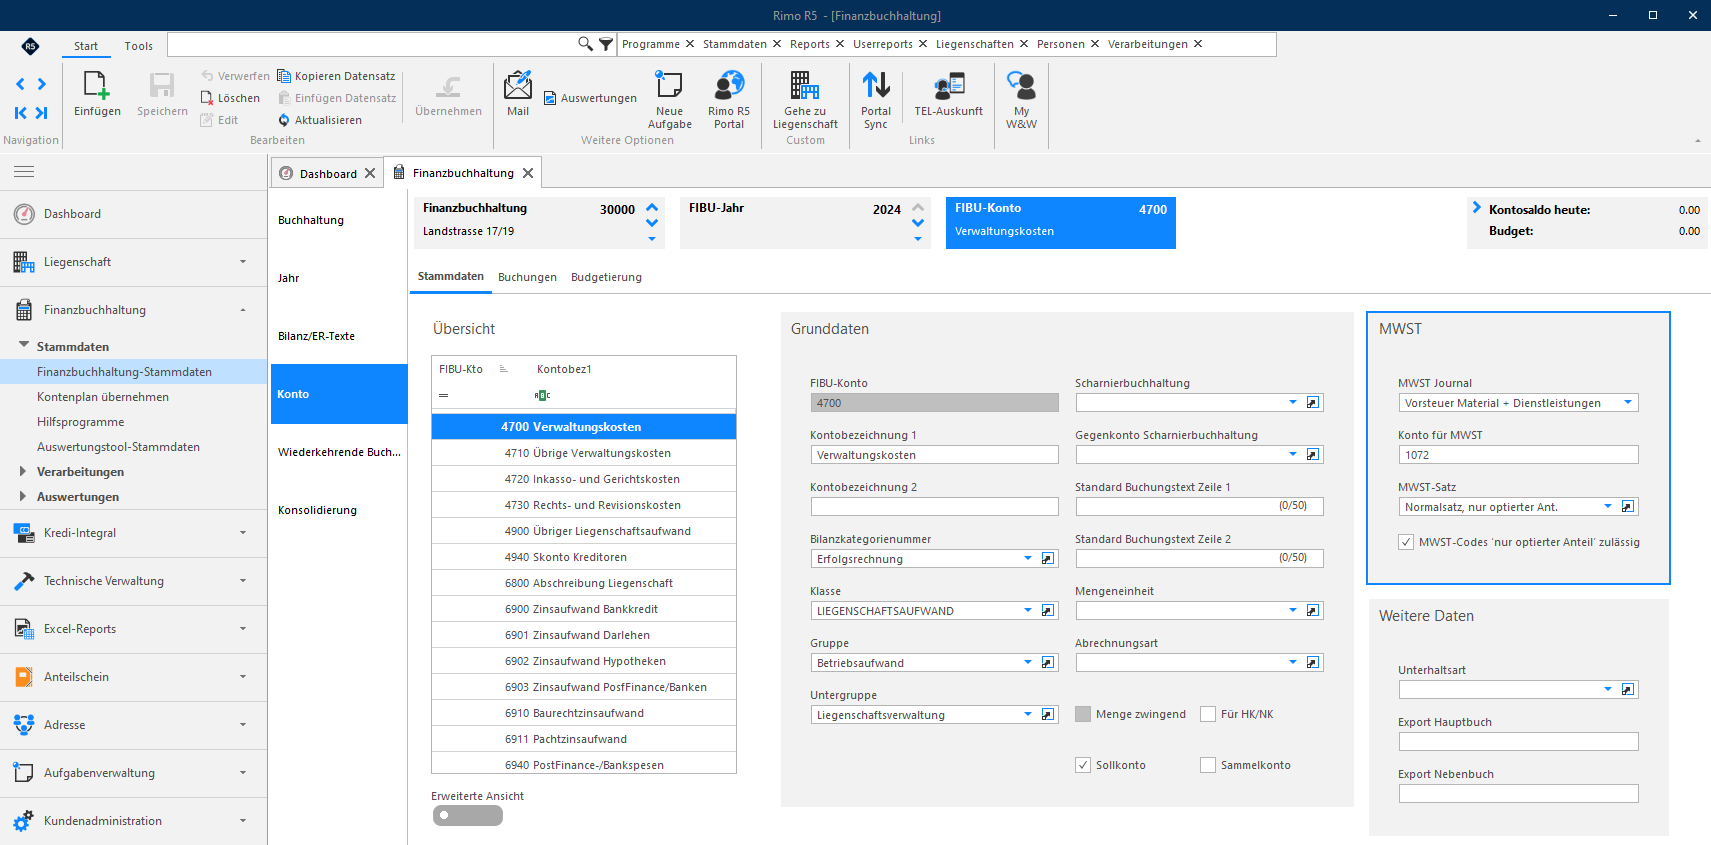1711x845 pixels.
Task: Switch to the Budgetierung tab
Action: [606, 277]
